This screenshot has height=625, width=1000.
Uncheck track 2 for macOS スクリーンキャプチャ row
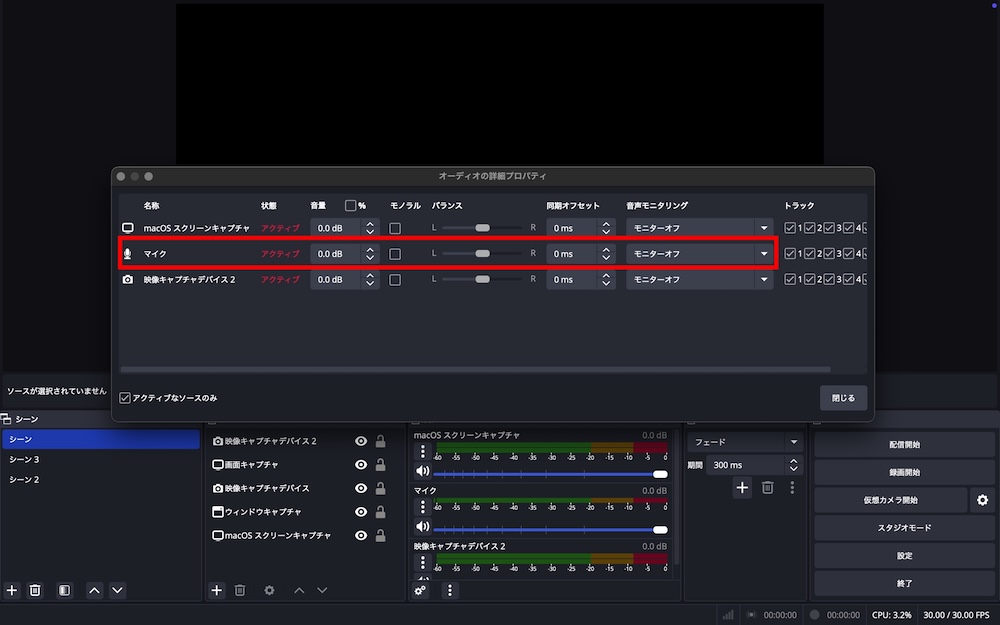[809, 228]
